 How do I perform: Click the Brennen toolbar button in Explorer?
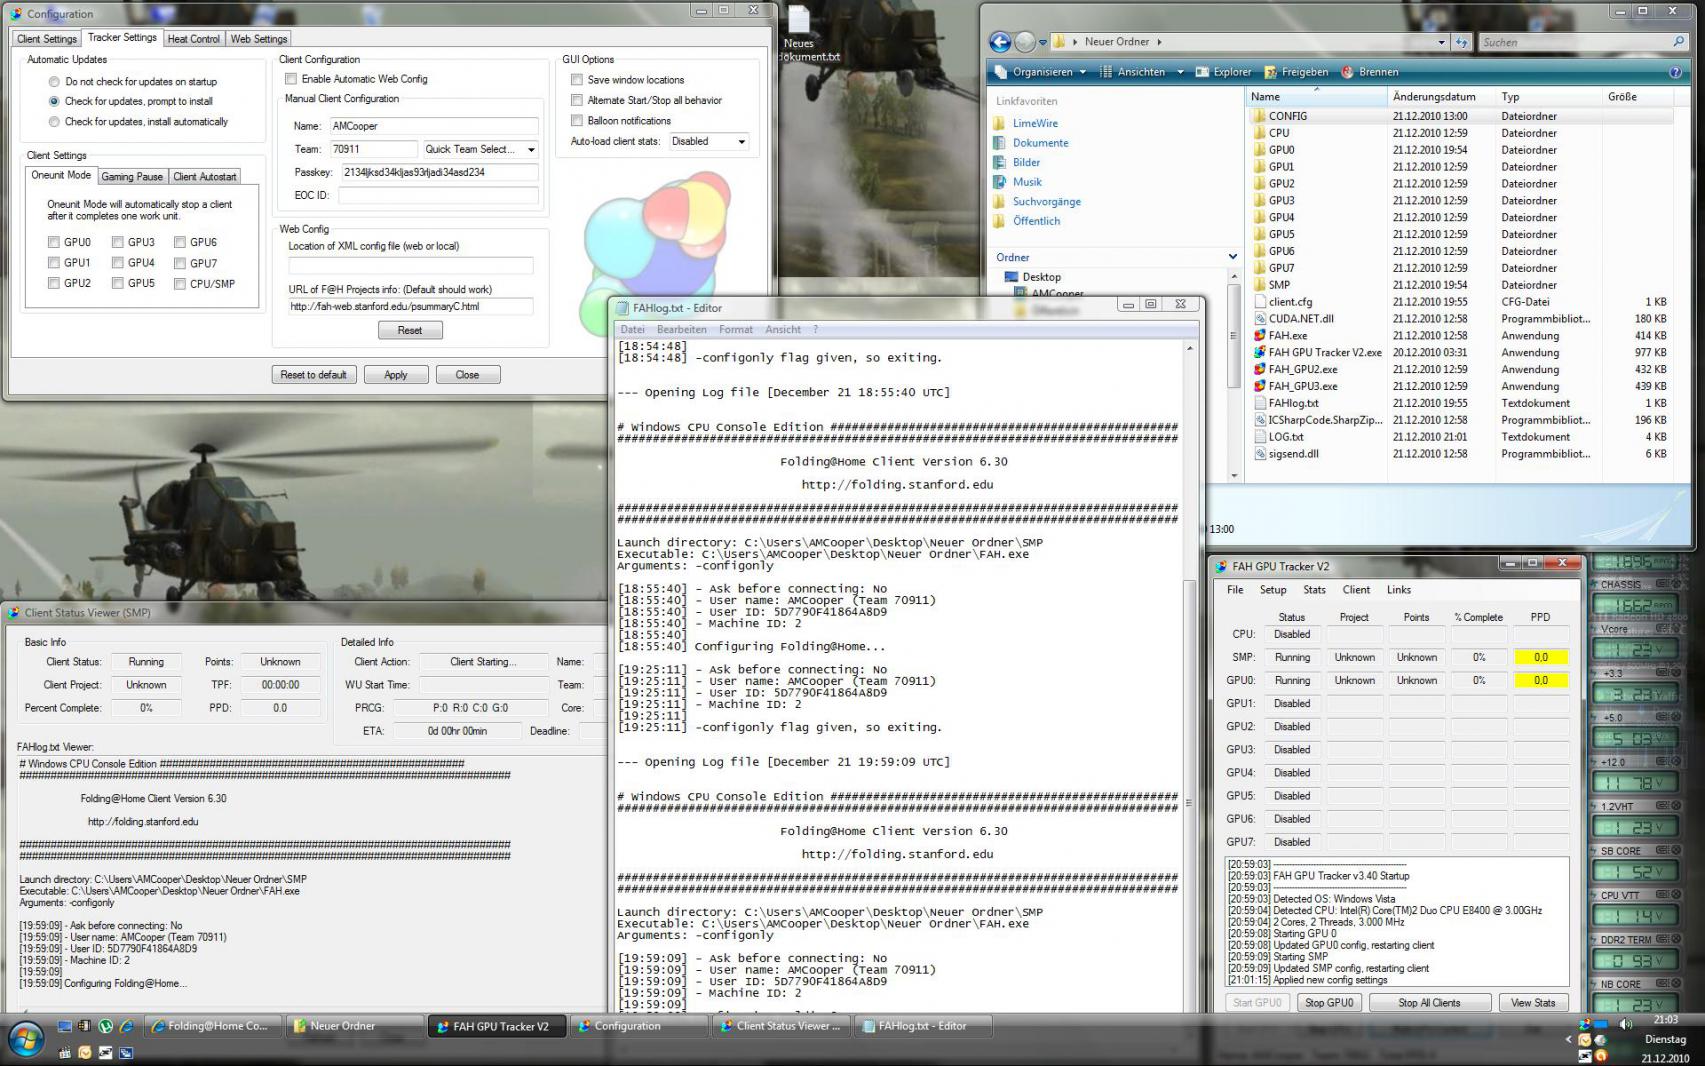[x=1369, y=72]
